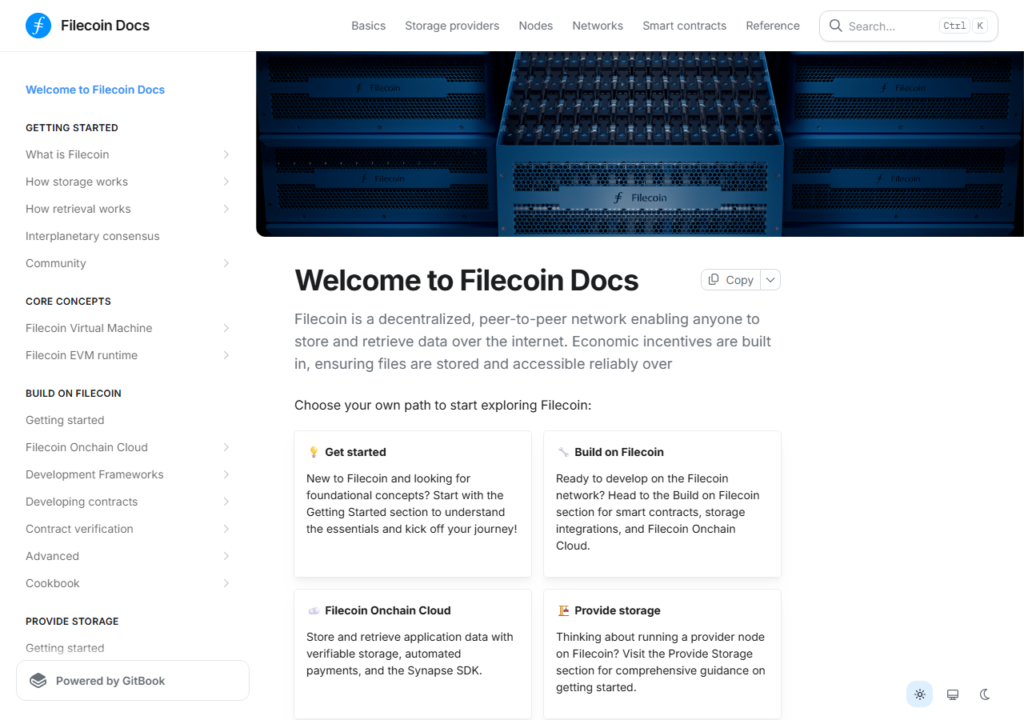This screenshot has width=1024, height=720.
Task: Open Development Frameworks sidebar link
Action: 95,474
